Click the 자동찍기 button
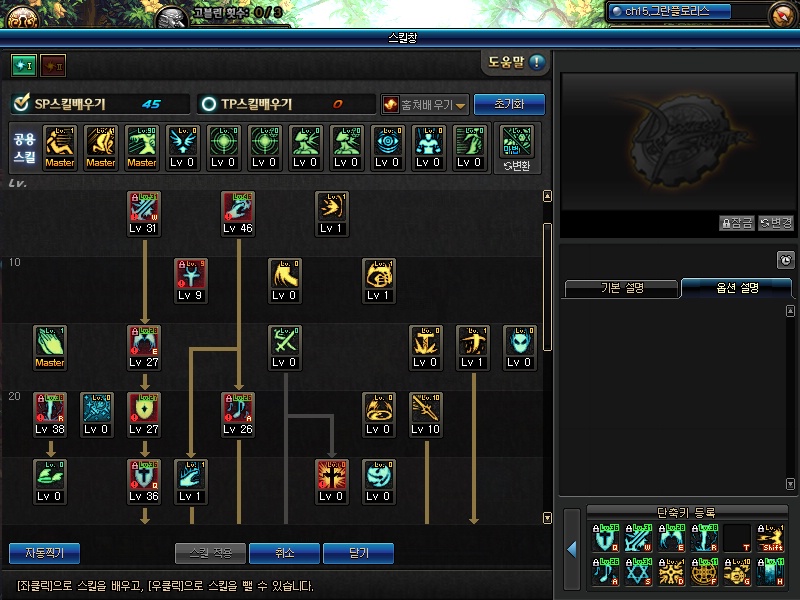 point(44,553)
